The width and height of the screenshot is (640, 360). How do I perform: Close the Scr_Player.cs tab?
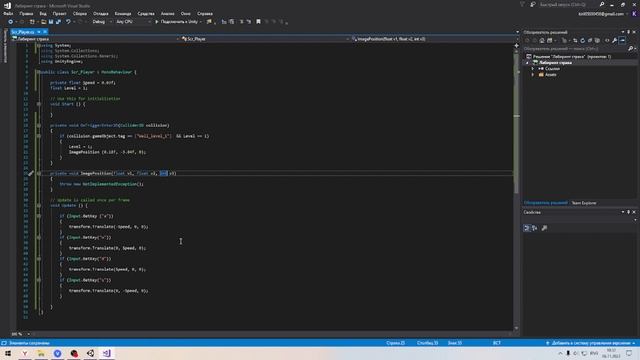(45, 32)
